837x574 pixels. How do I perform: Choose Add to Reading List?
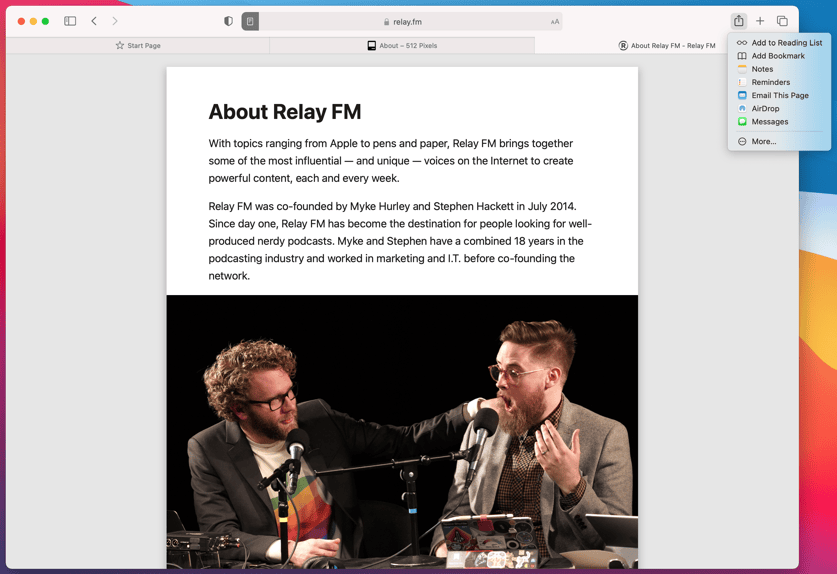point(779,43)
